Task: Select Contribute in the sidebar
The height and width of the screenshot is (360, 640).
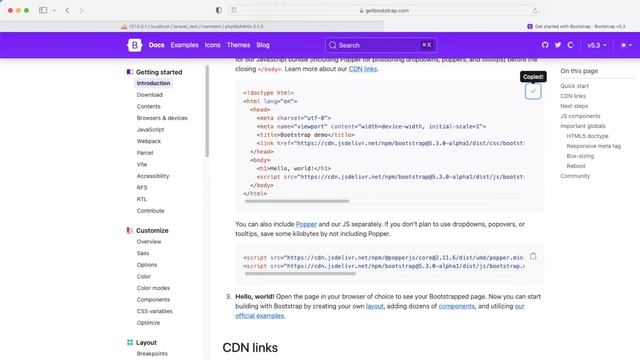Action: point(151,211)
